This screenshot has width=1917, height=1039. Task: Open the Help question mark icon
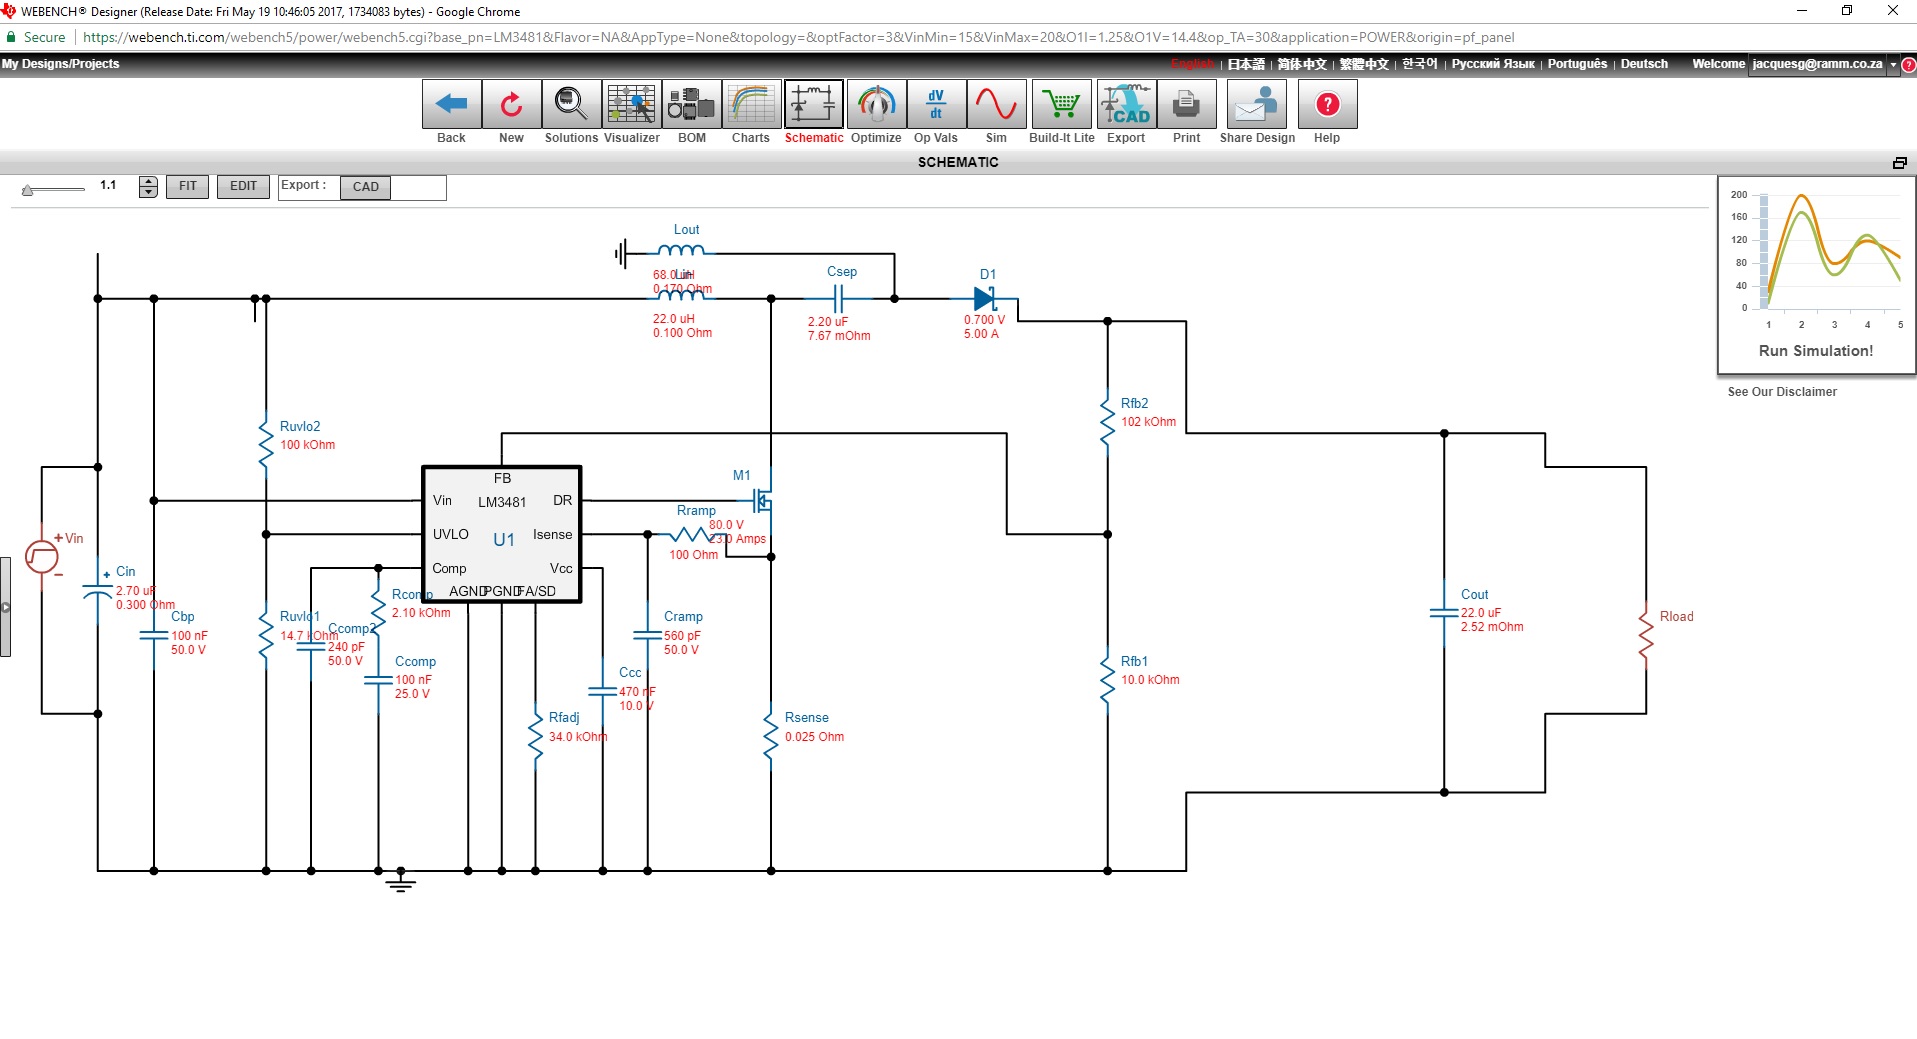tap(1327, 104)
